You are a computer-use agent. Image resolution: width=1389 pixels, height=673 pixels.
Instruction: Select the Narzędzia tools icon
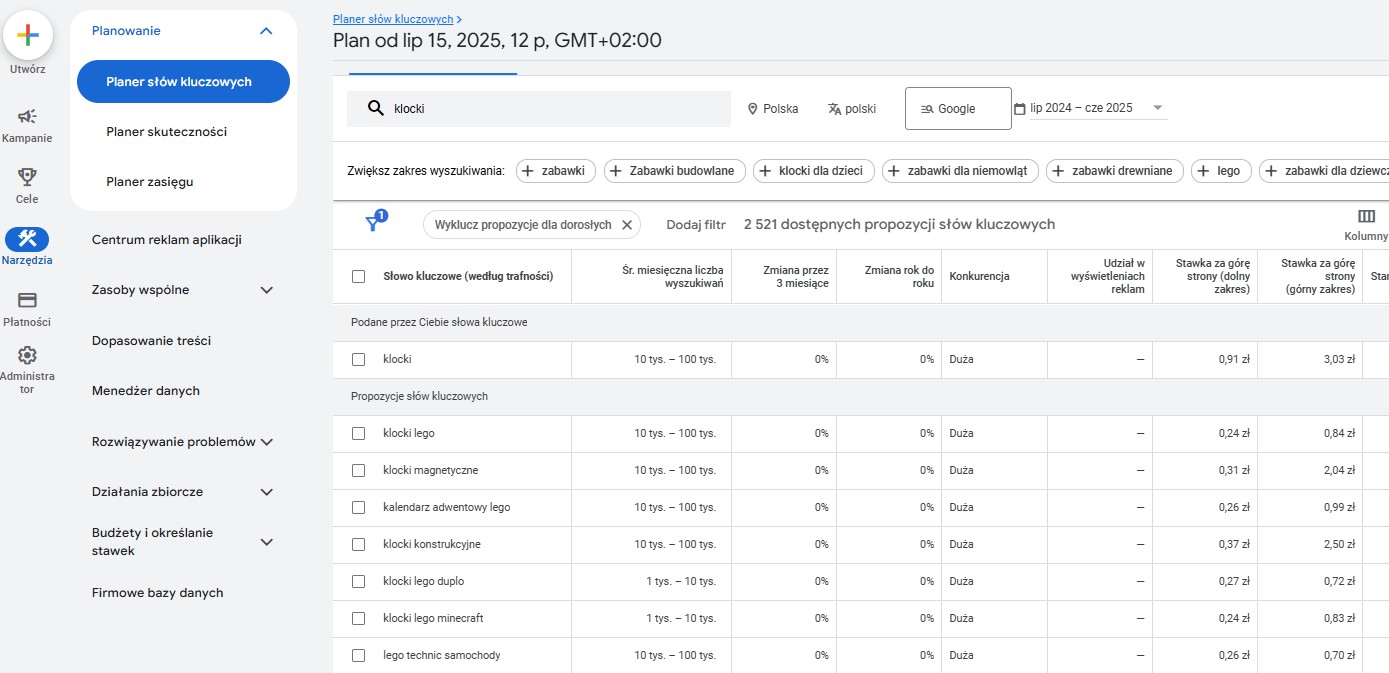pyautogui.click(x=27, y=238)
